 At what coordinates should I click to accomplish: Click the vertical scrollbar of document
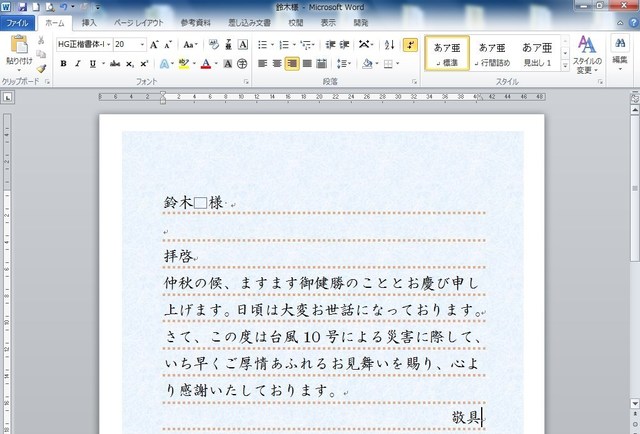pyautogui.click(x=634, y=250)
